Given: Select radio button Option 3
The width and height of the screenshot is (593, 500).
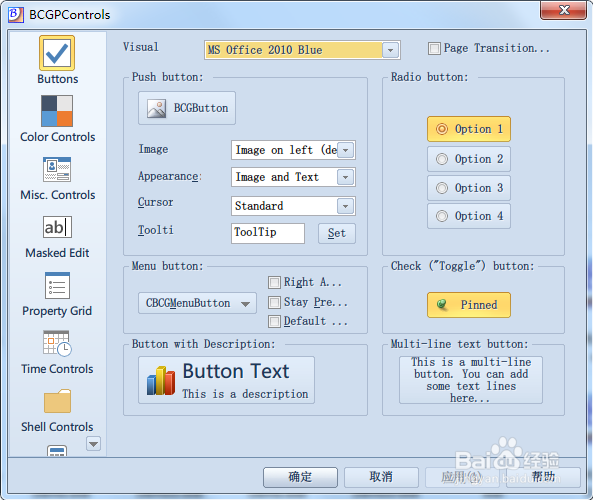Looking at the screenshot, I should click(469, 188).
